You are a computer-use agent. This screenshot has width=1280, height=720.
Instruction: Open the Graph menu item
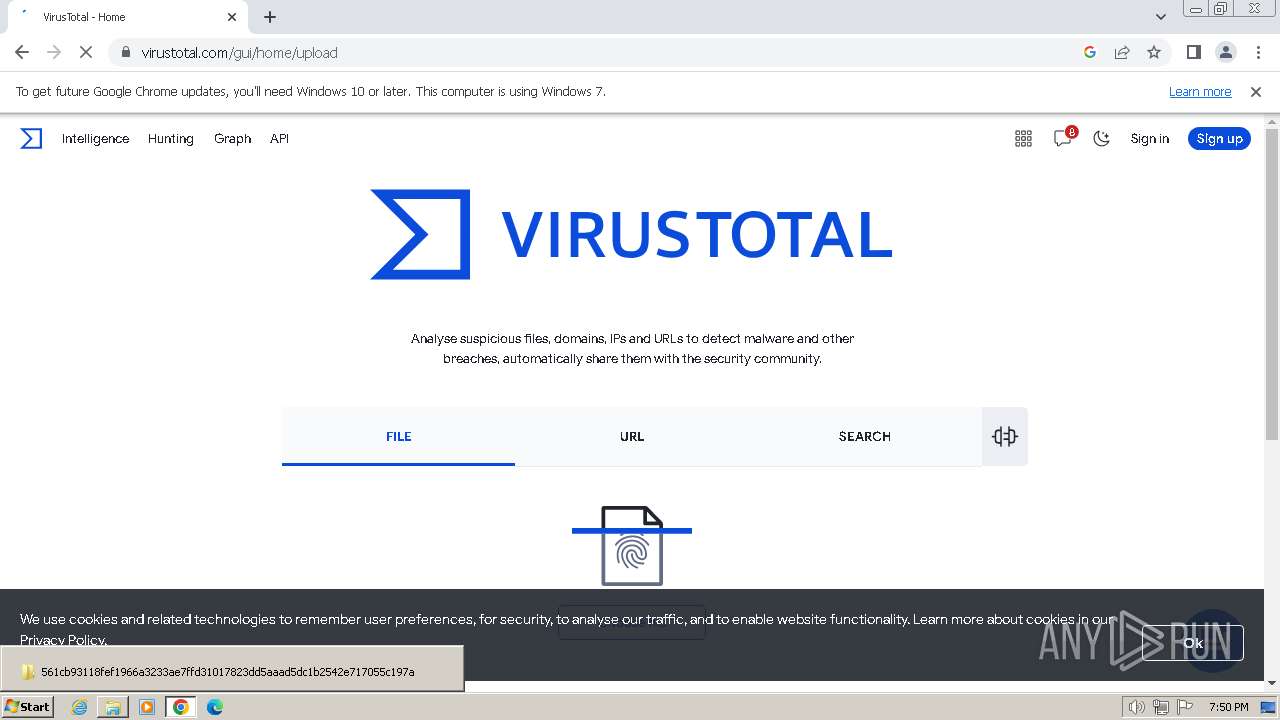[232, 139]
